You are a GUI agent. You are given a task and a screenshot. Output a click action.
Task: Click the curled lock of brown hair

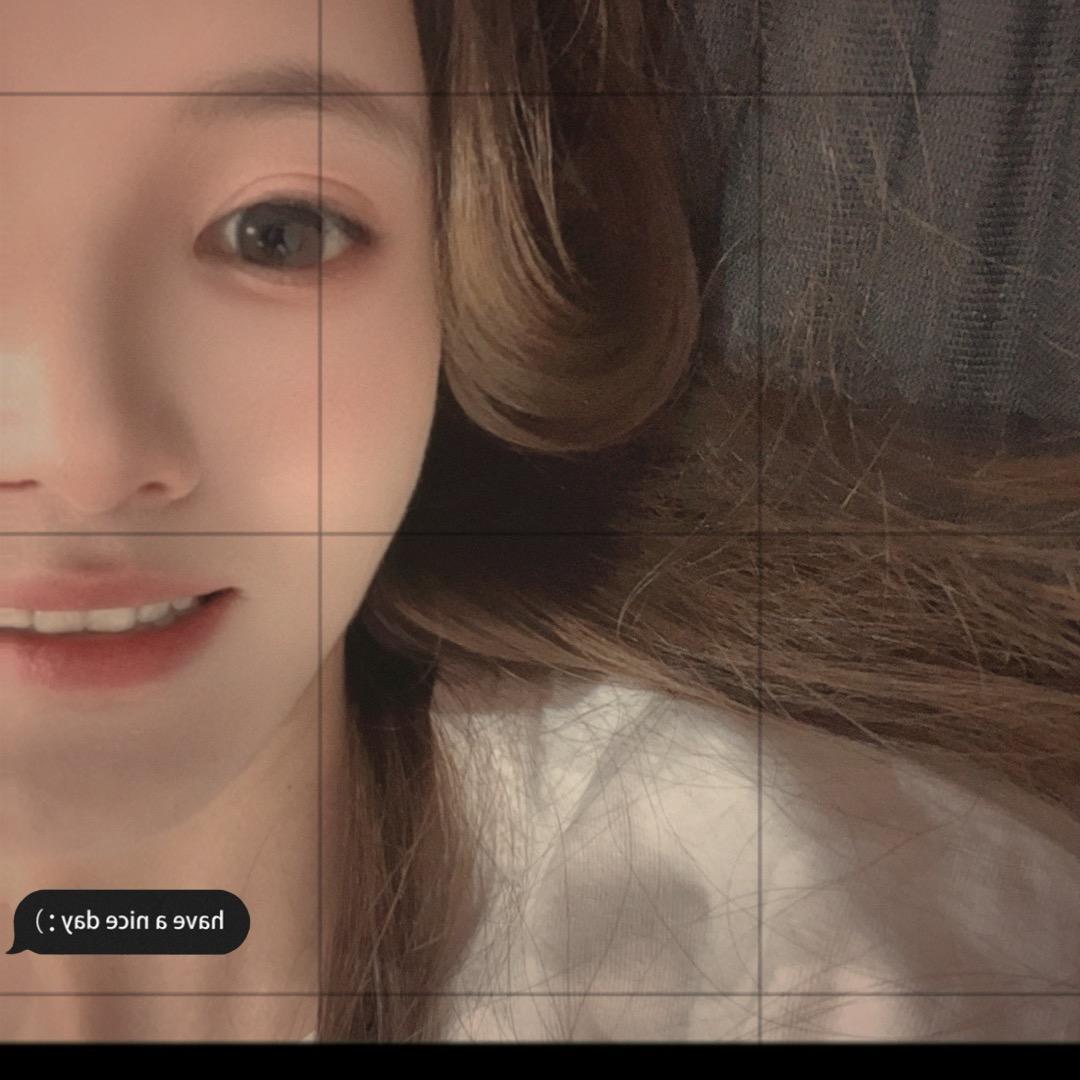[x=560, y=330]
